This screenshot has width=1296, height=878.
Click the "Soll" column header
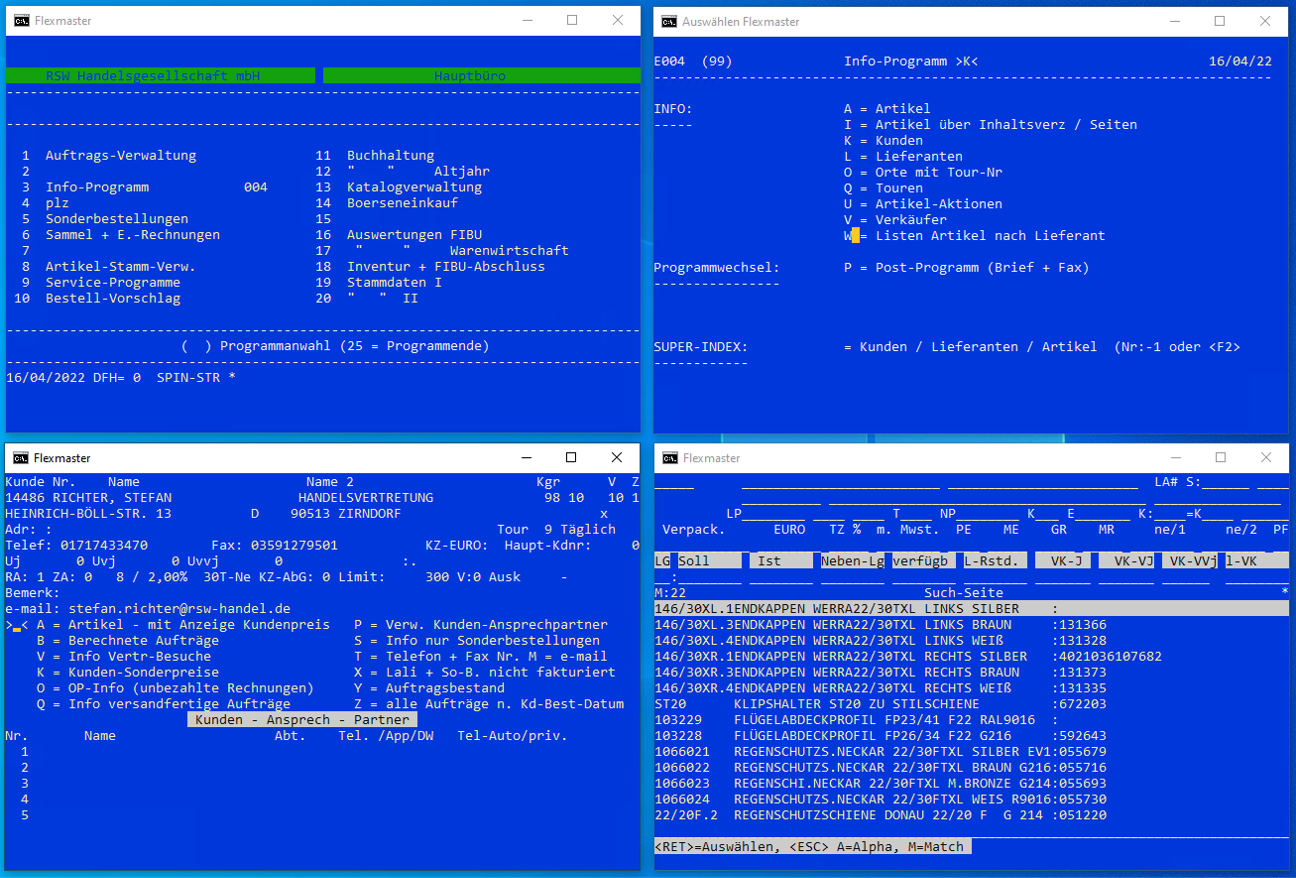click(x=709, y=560)
